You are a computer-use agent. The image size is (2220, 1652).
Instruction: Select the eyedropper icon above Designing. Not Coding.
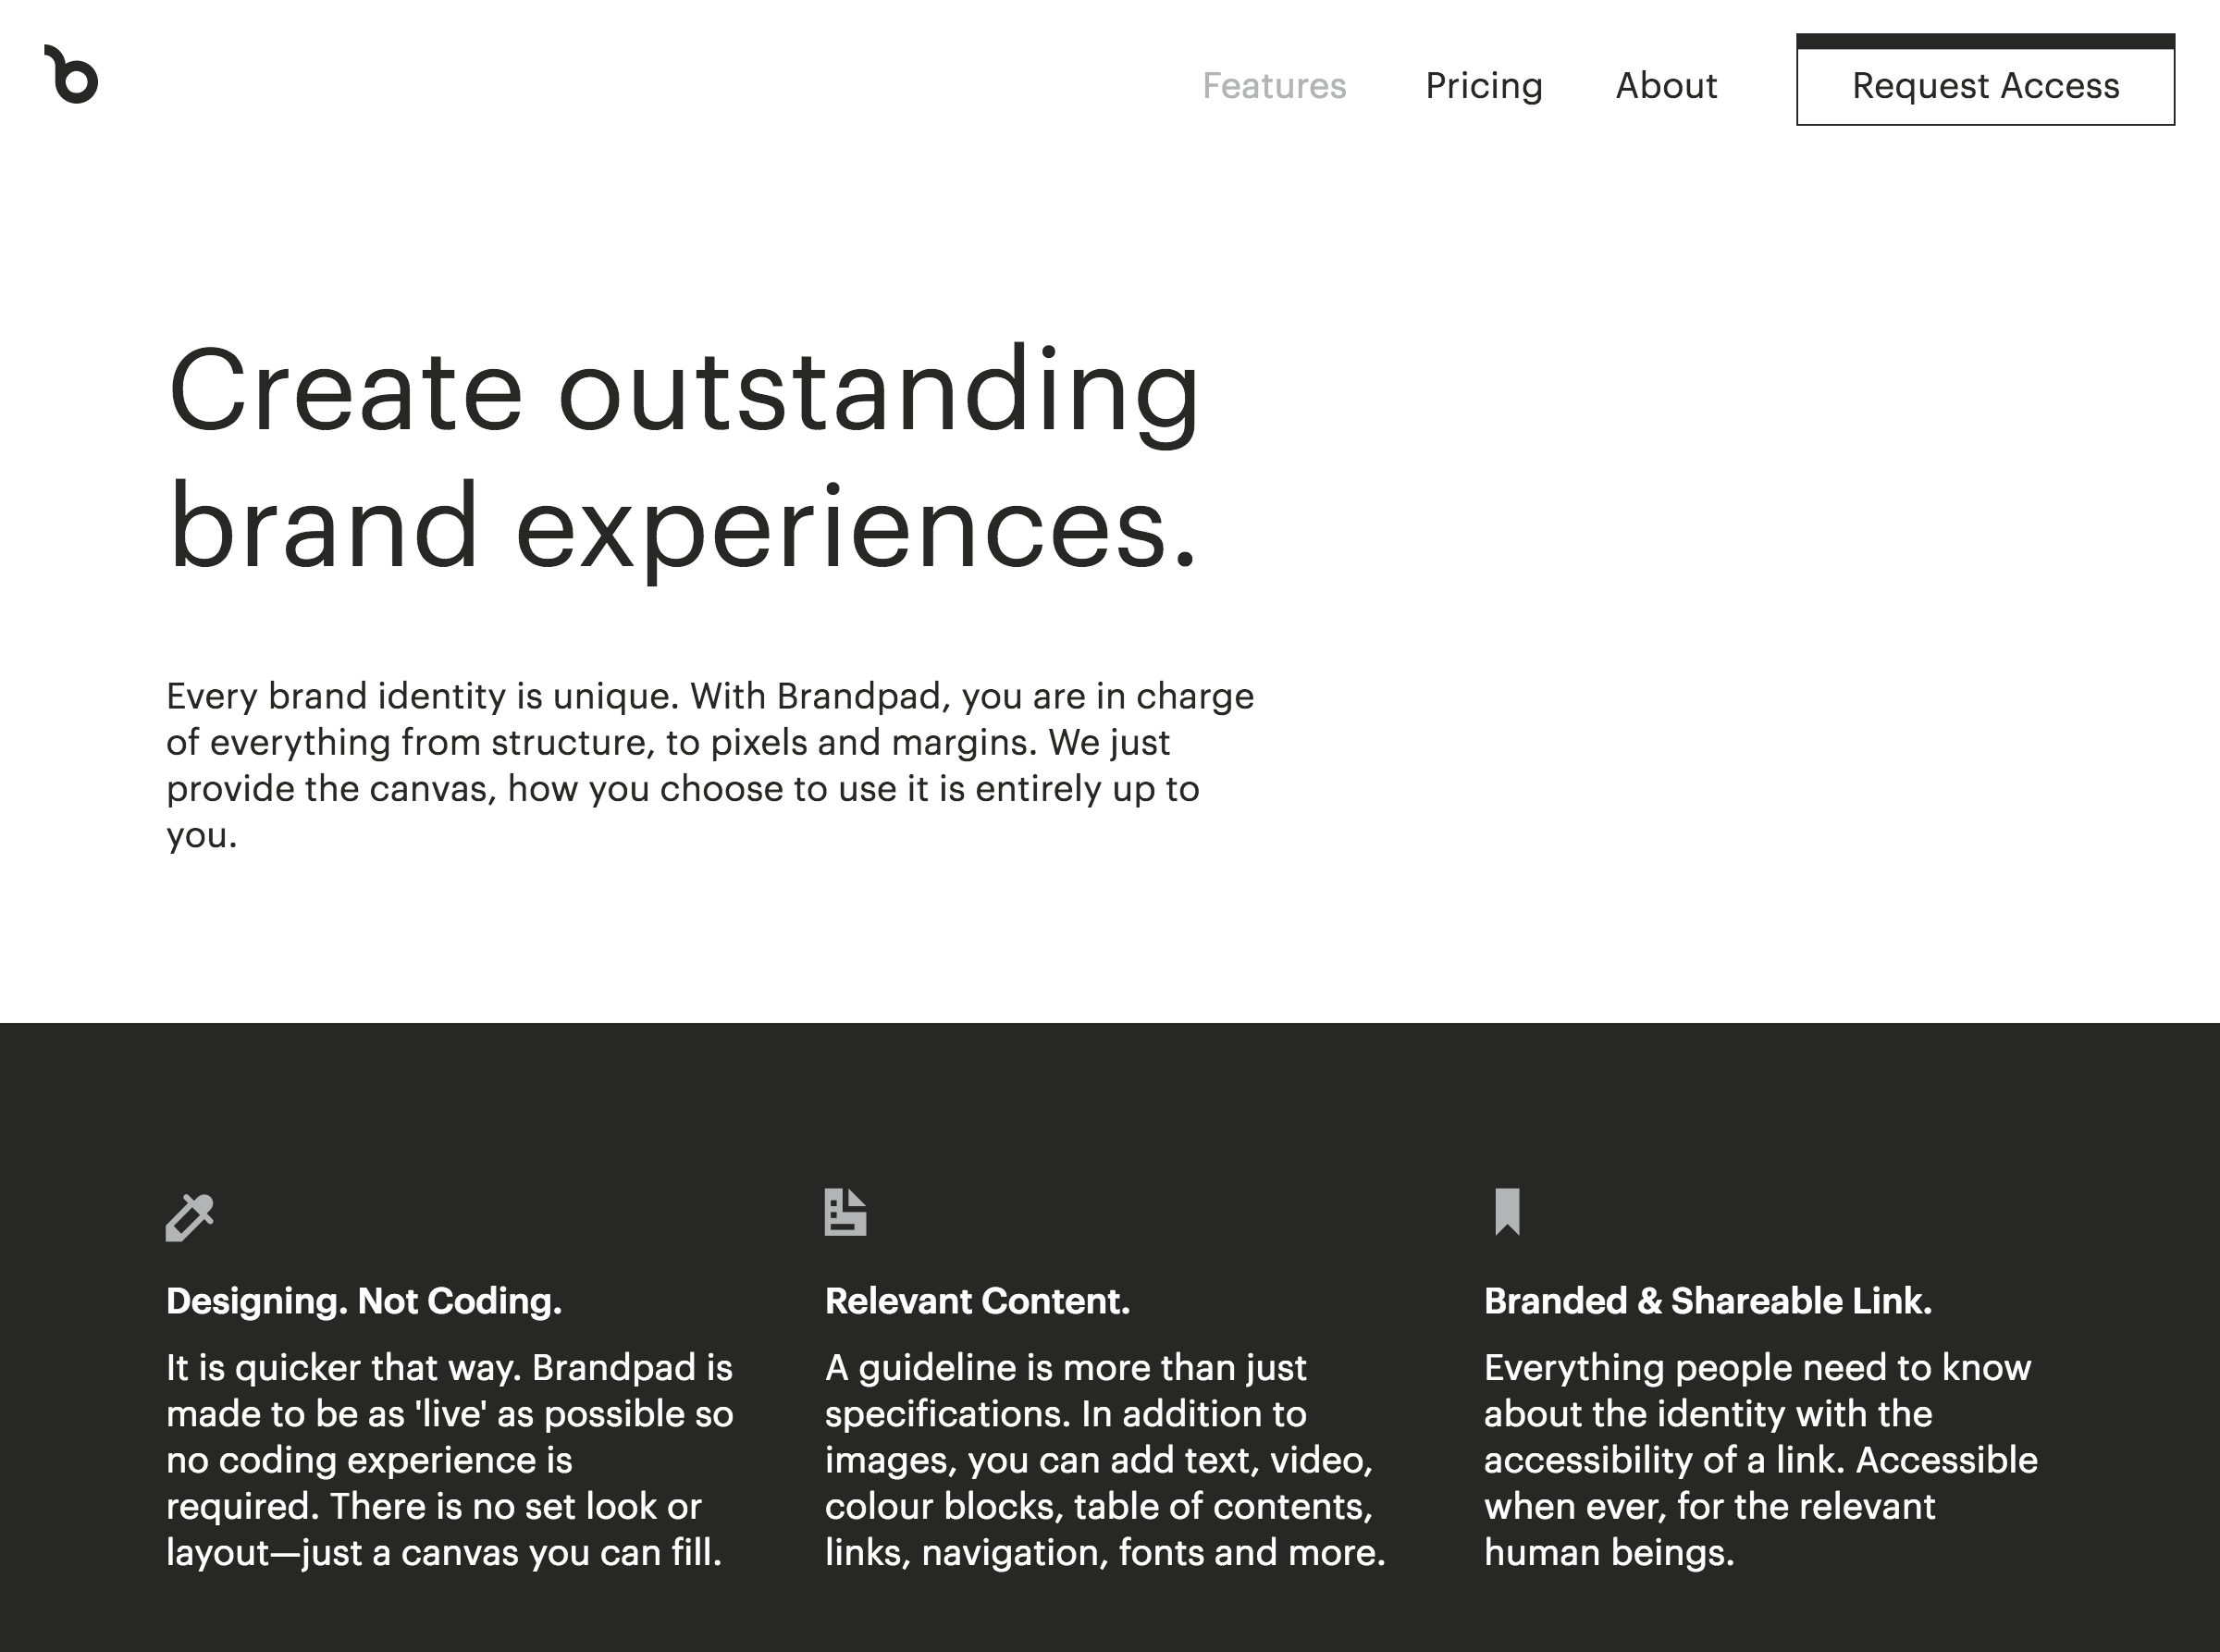(190, 1216)
